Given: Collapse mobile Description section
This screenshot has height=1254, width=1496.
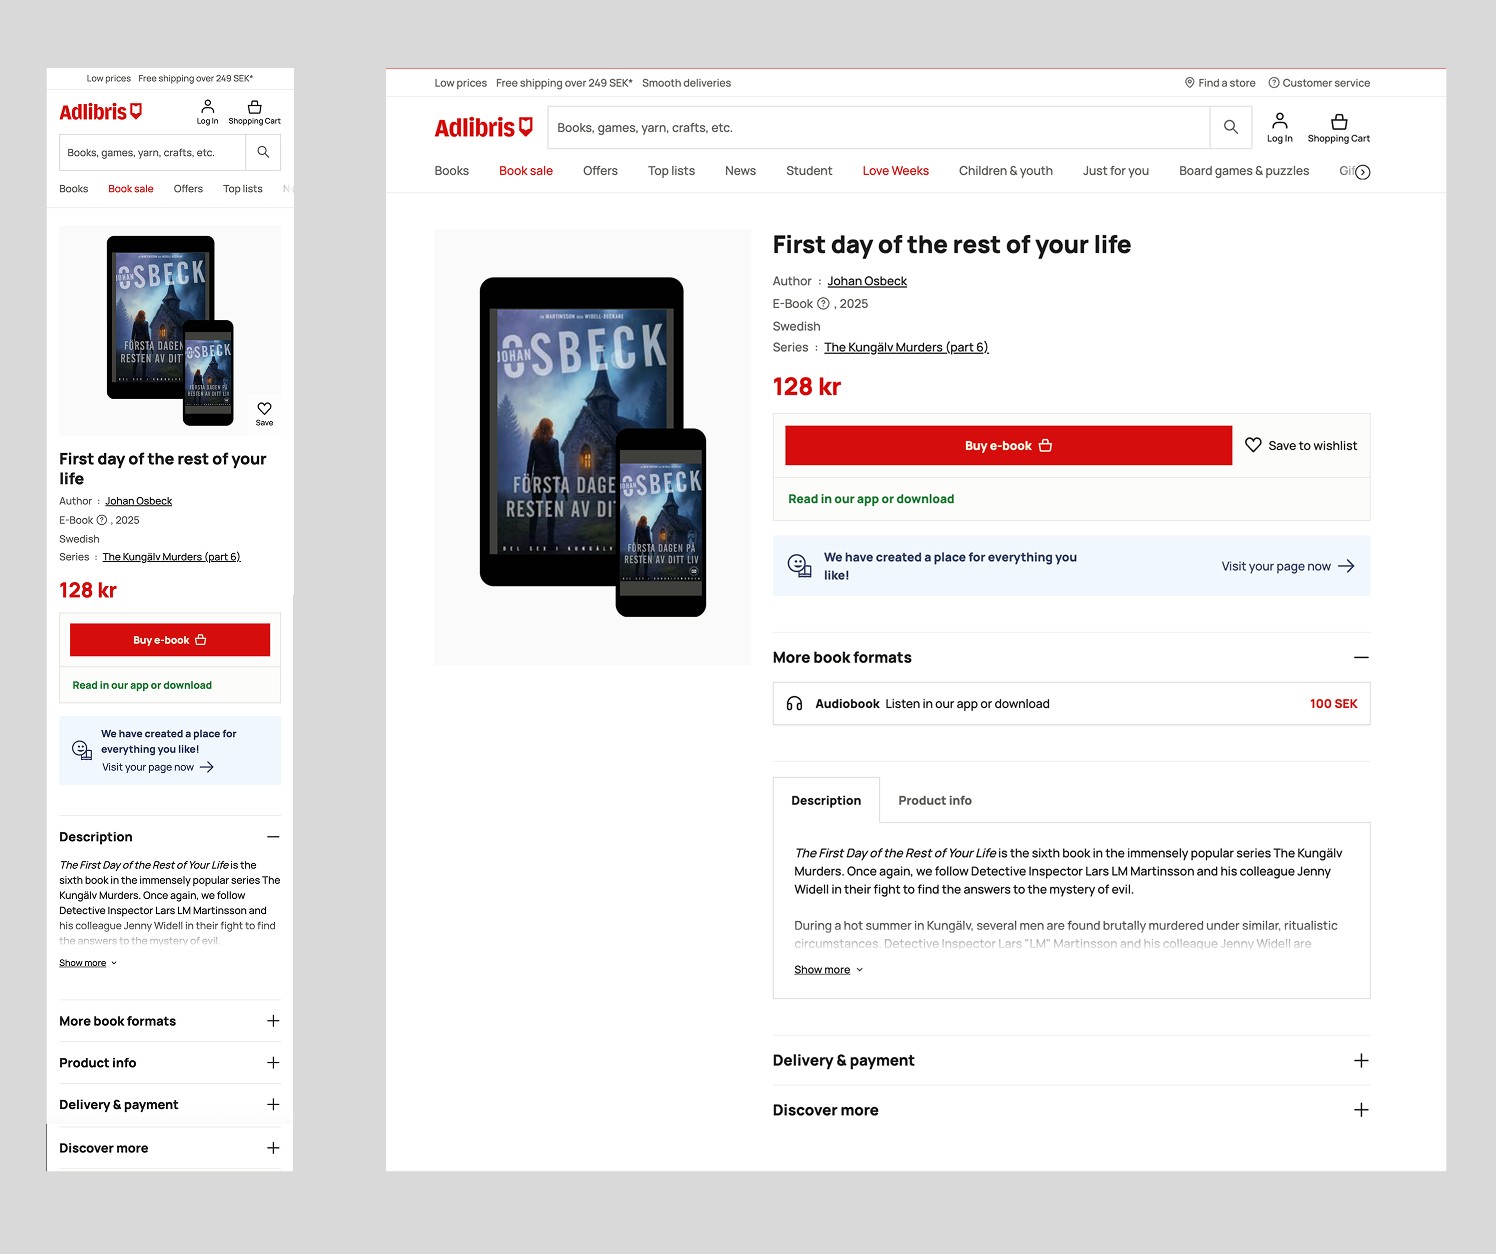Looking at the screenshot, I should click(273, 837).
